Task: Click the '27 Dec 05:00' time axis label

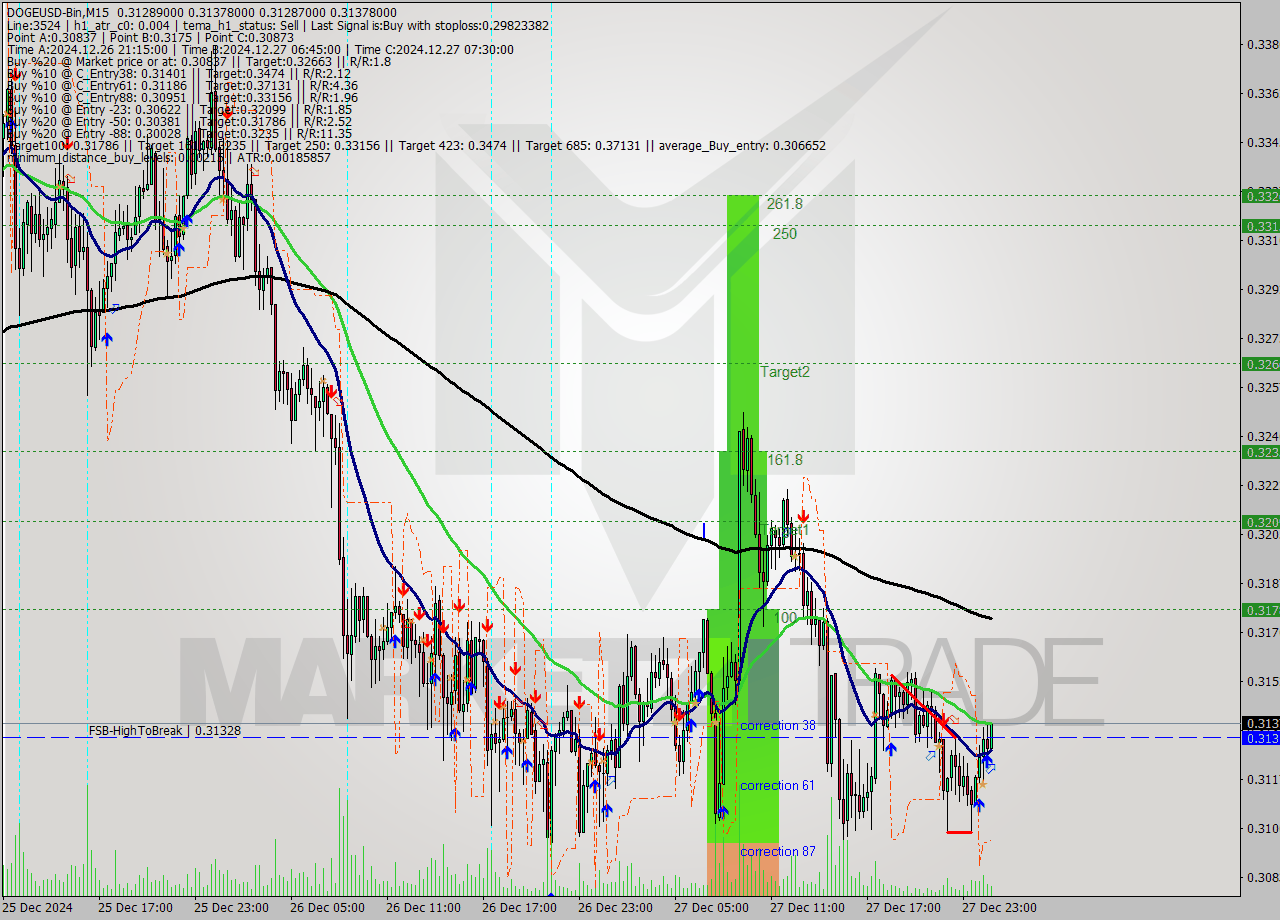Action: [x=711, y=908]
